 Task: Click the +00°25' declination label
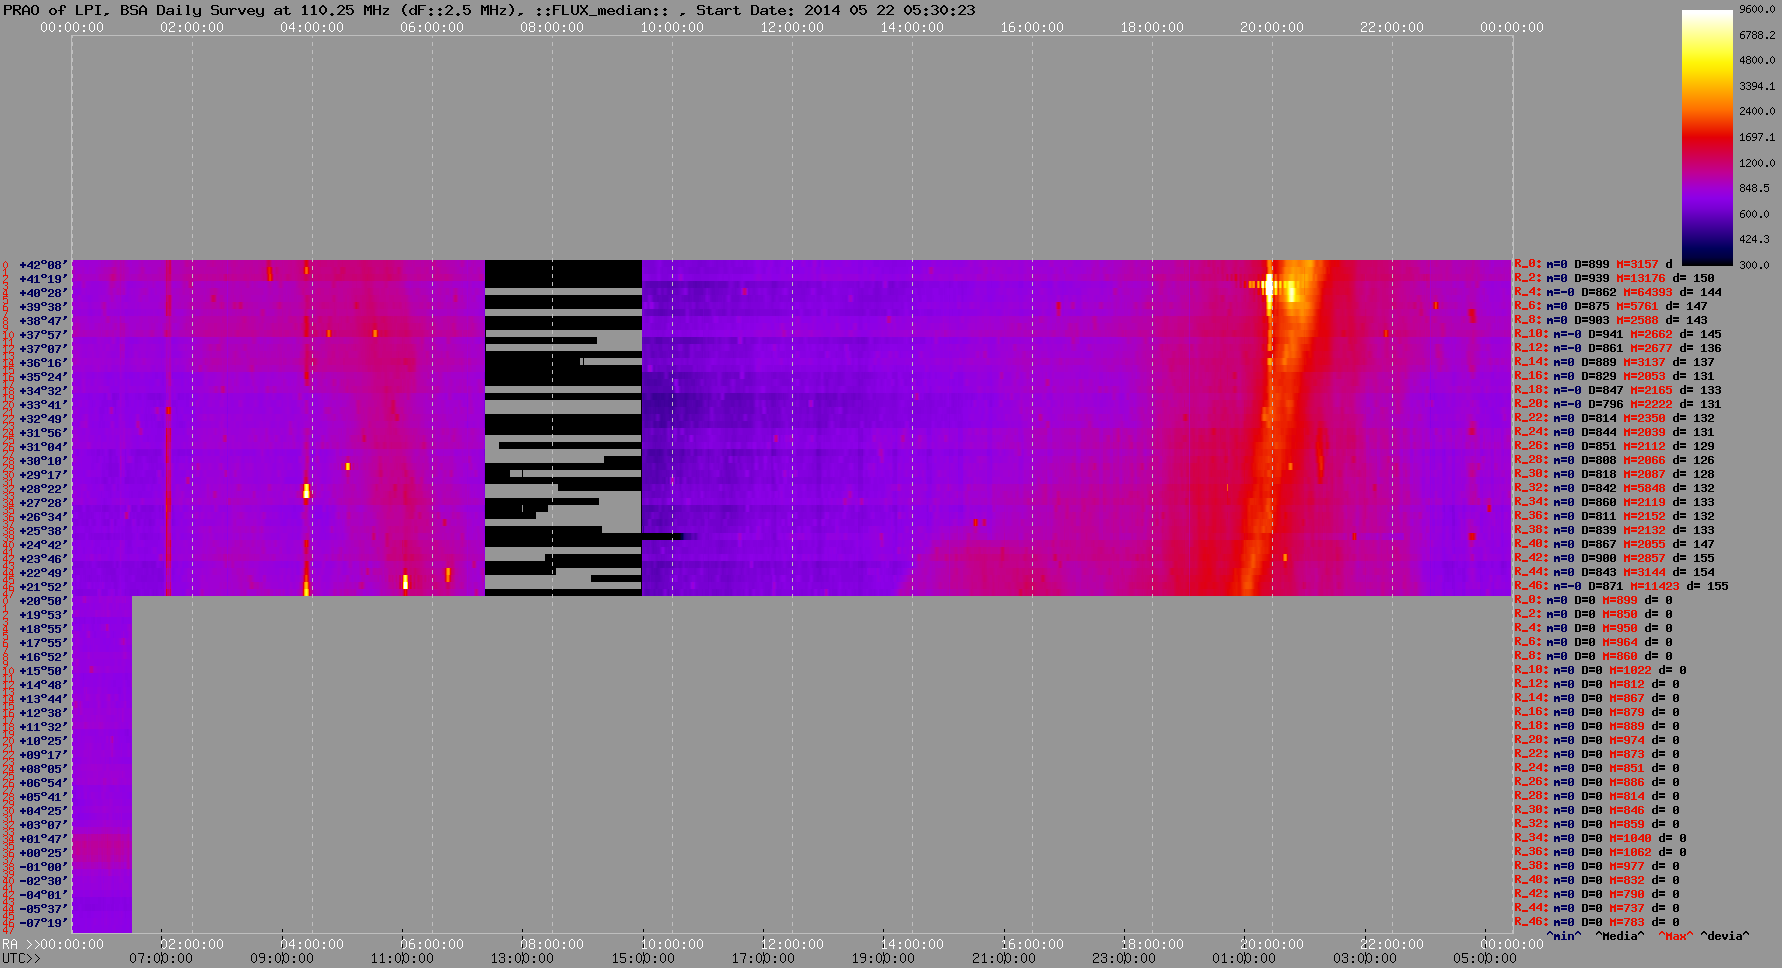click(43, 853)
